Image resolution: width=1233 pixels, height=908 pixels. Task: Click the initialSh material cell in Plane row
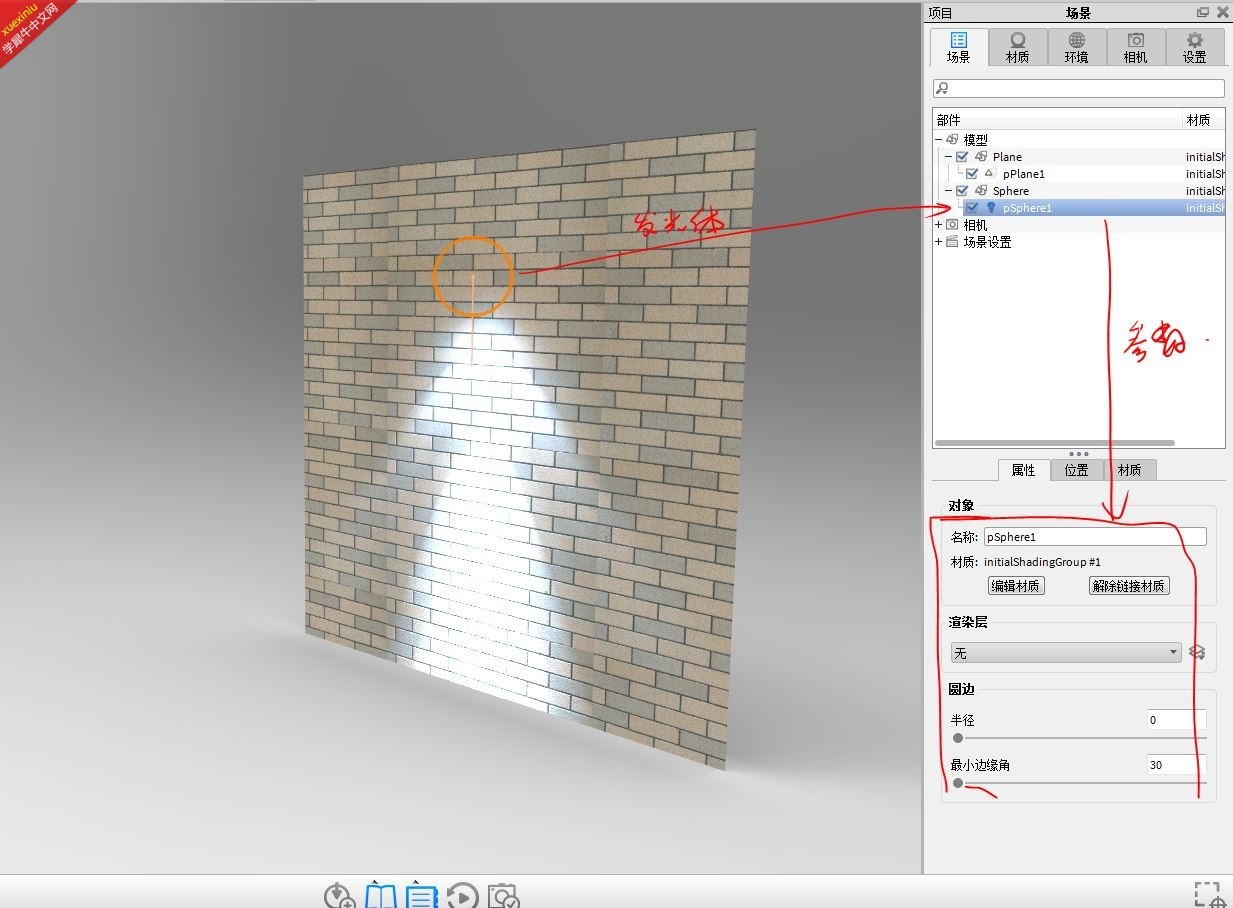point(1205,157)
